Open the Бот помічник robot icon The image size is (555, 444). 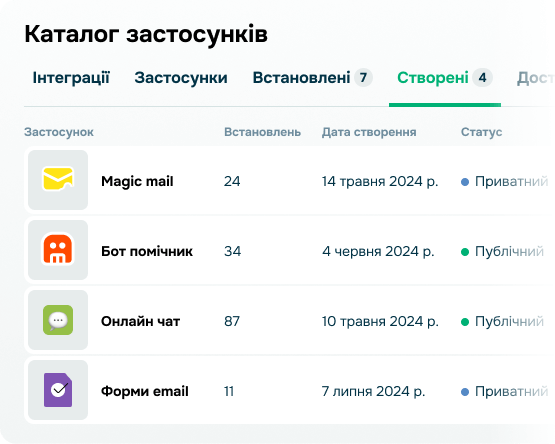[x=58, y=250]
